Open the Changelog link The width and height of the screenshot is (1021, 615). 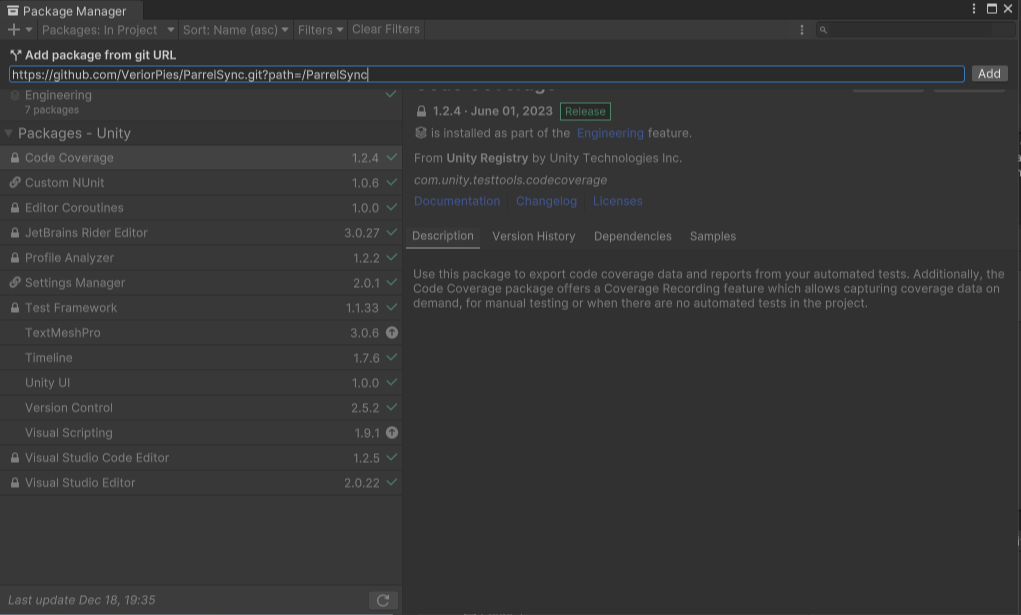click(546, 201)
